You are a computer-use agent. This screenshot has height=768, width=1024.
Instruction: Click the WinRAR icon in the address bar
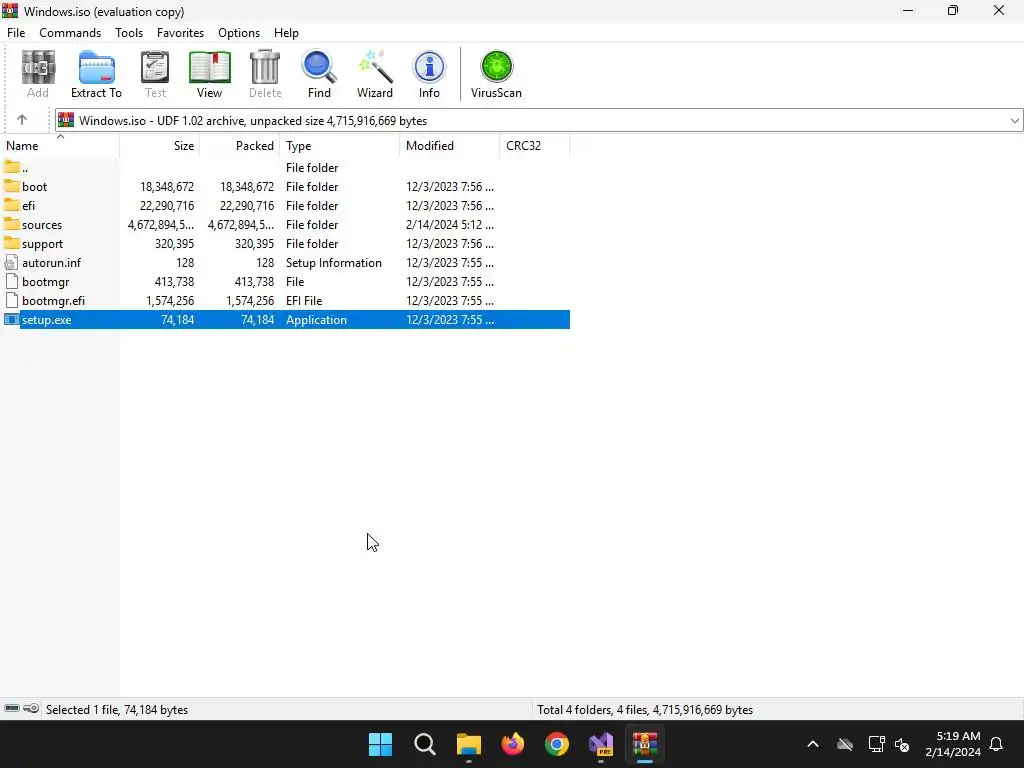pyautogui.click(x=66, y=120)
